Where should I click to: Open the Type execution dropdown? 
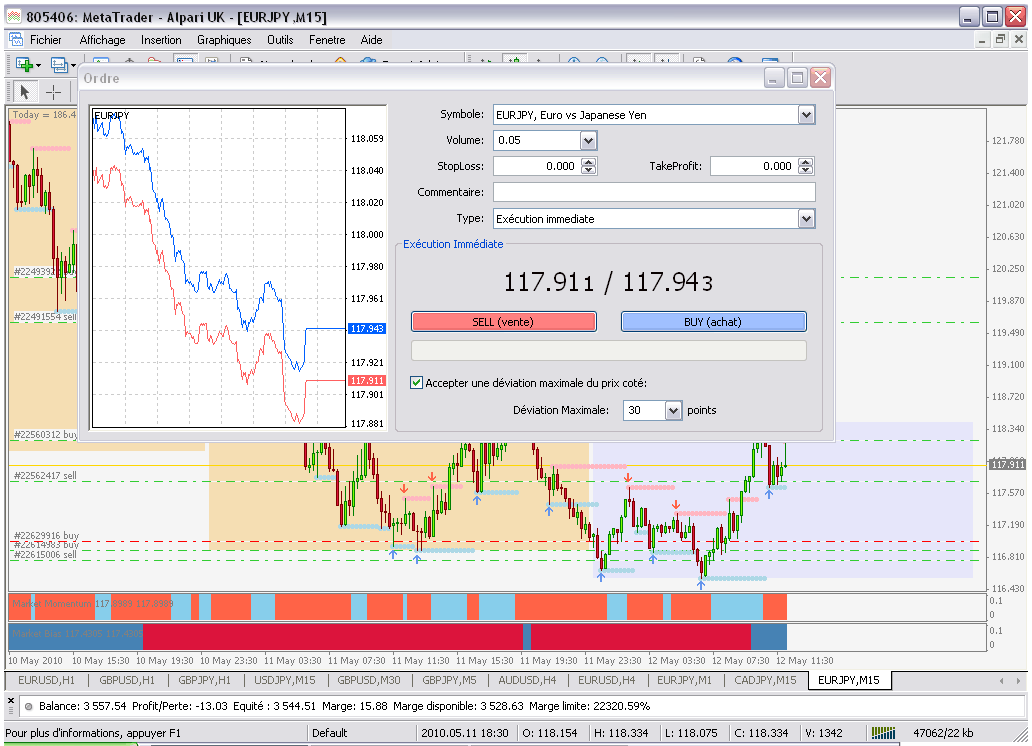pos(806,218)
